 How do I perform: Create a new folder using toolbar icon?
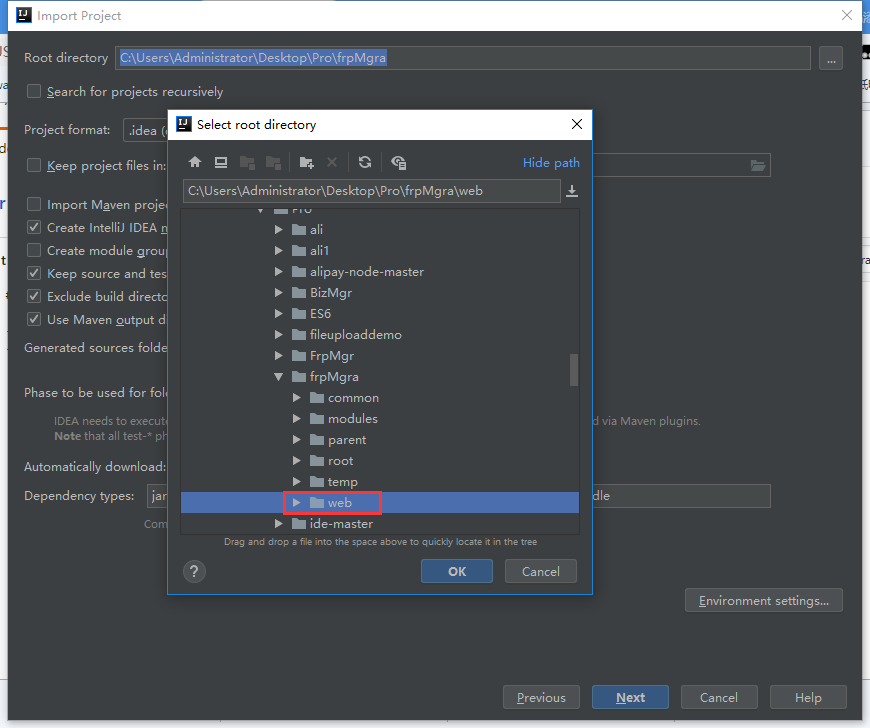(307, 162)
